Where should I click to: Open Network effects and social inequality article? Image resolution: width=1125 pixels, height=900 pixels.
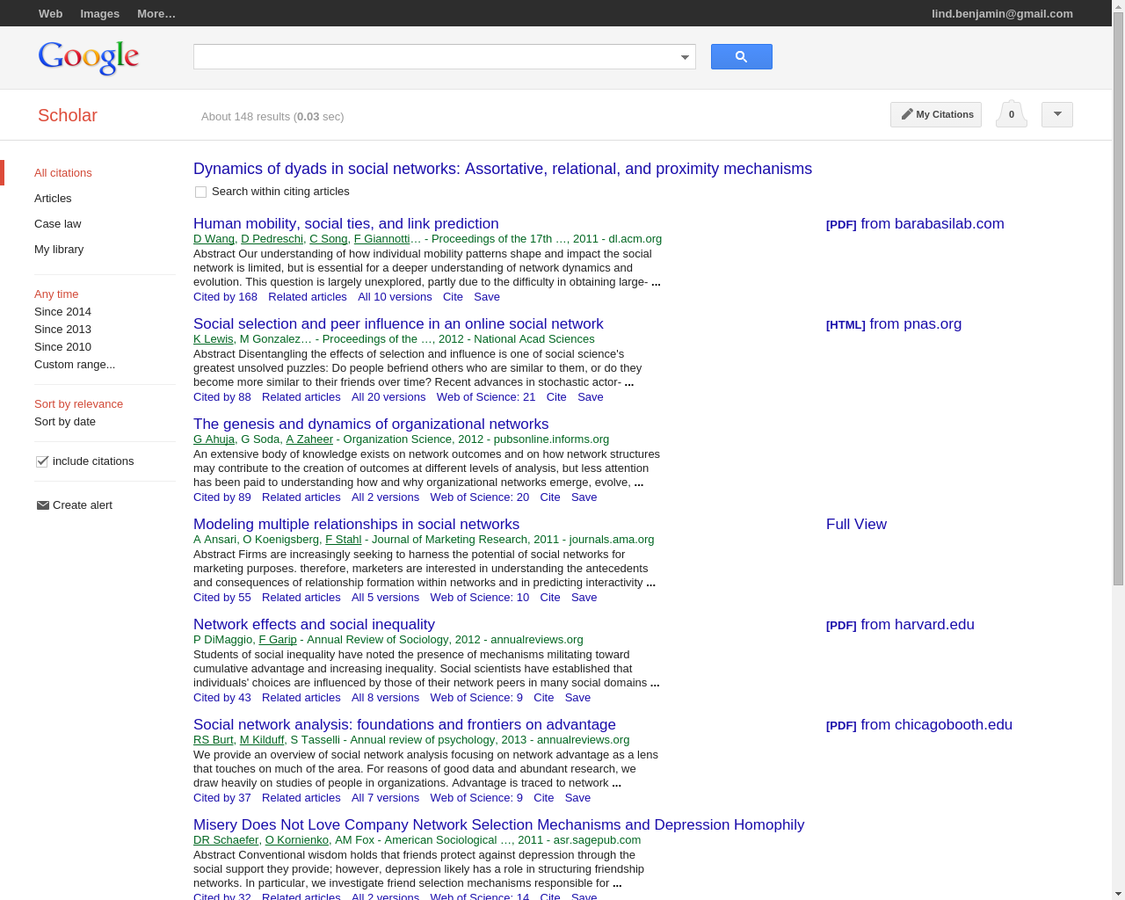[314, 624]
